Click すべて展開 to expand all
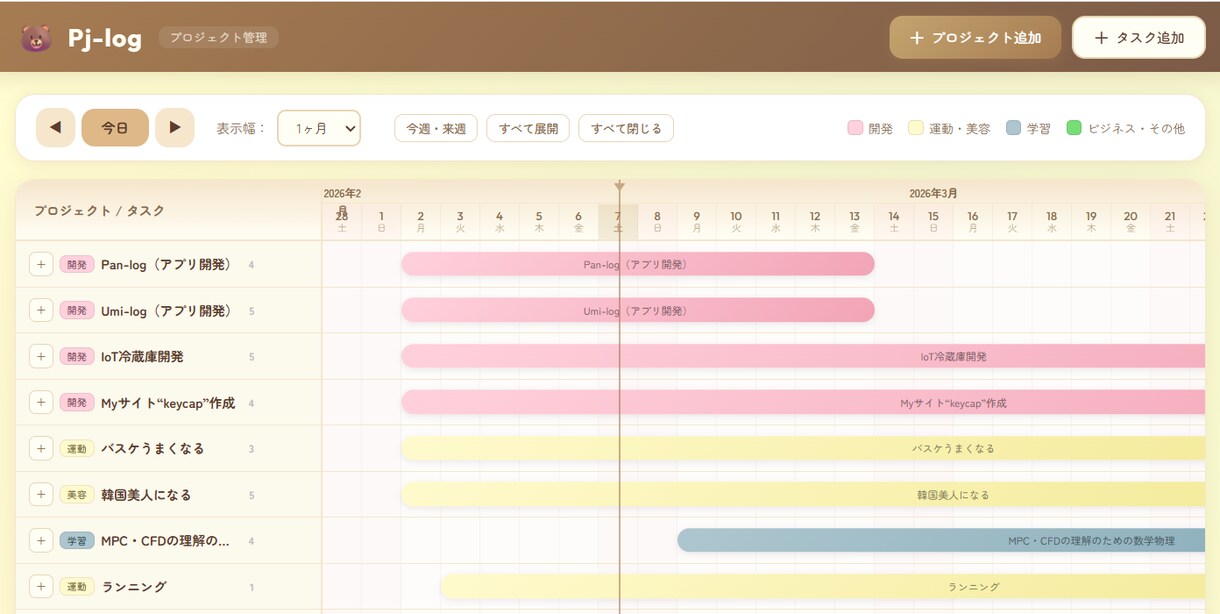 528,128
